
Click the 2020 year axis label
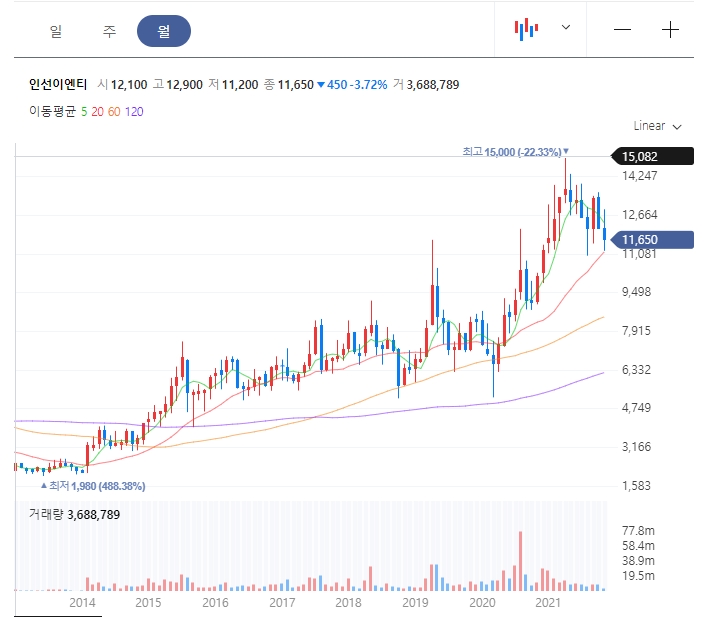tap(482, 603)
